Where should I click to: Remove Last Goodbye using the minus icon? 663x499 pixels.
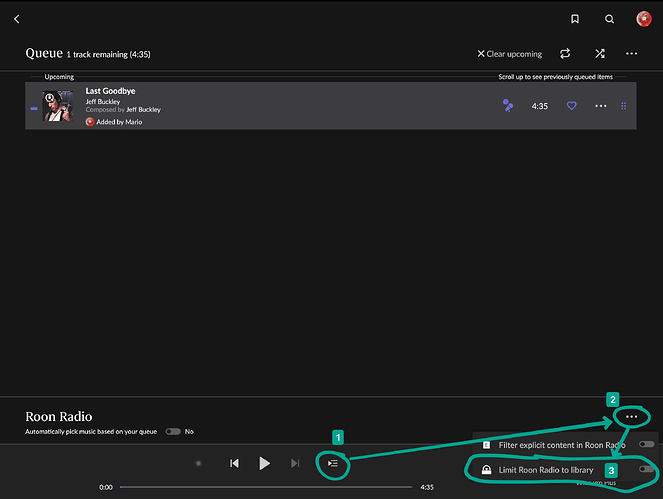click(x=34, y=109)
